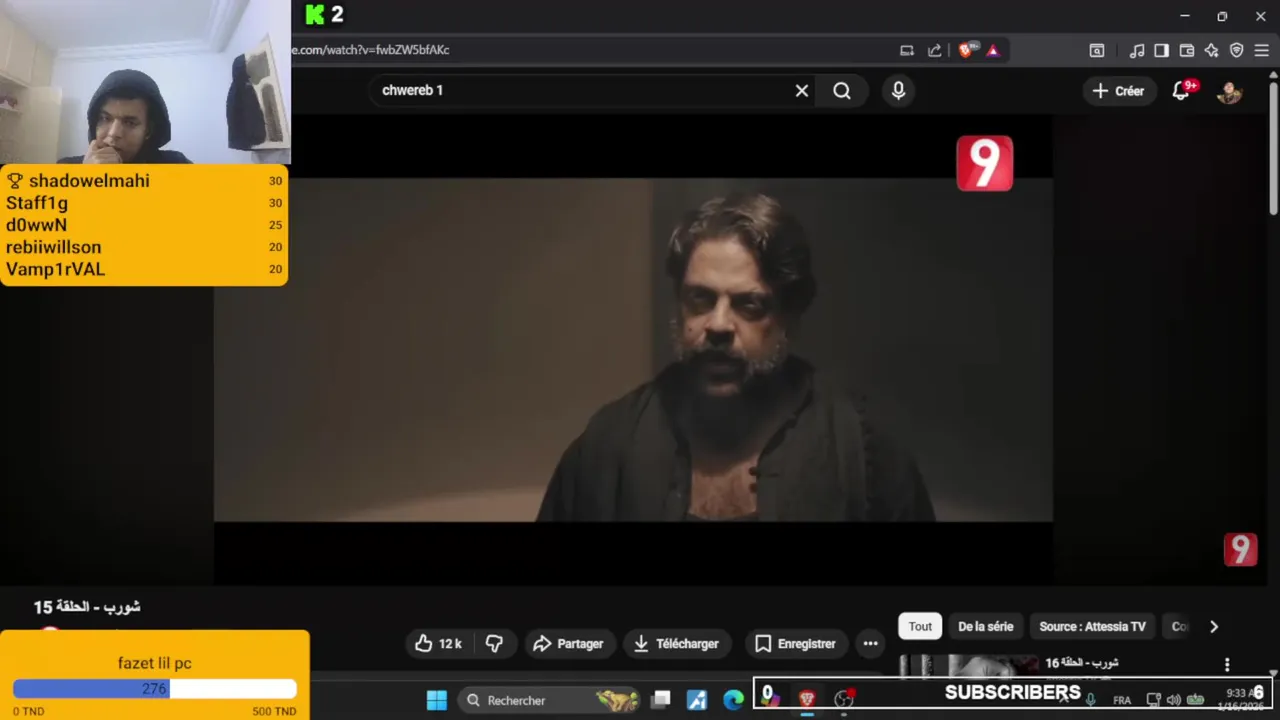The height and width of the screenshot is (720, 1280).
Task: Open options menu for suggested video الحلقة 16
Action: (1227, 665)
